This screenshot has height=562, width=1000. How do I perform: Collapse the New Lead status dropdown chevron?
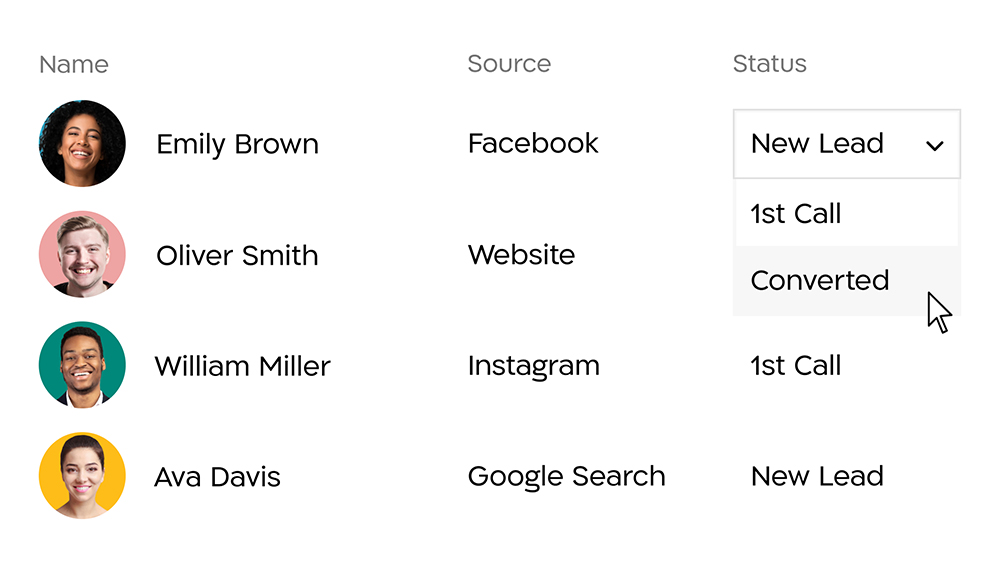point(934,146)
